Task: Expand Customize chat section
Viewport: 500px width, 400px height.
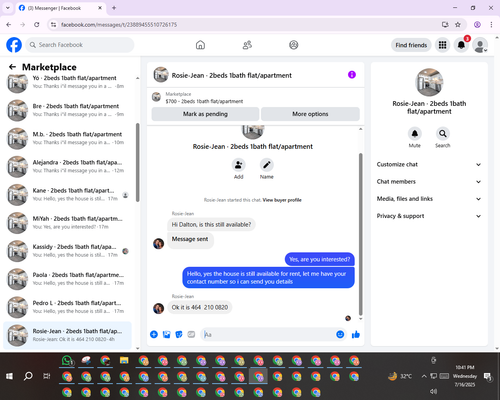Action: [x=429, y=164]
